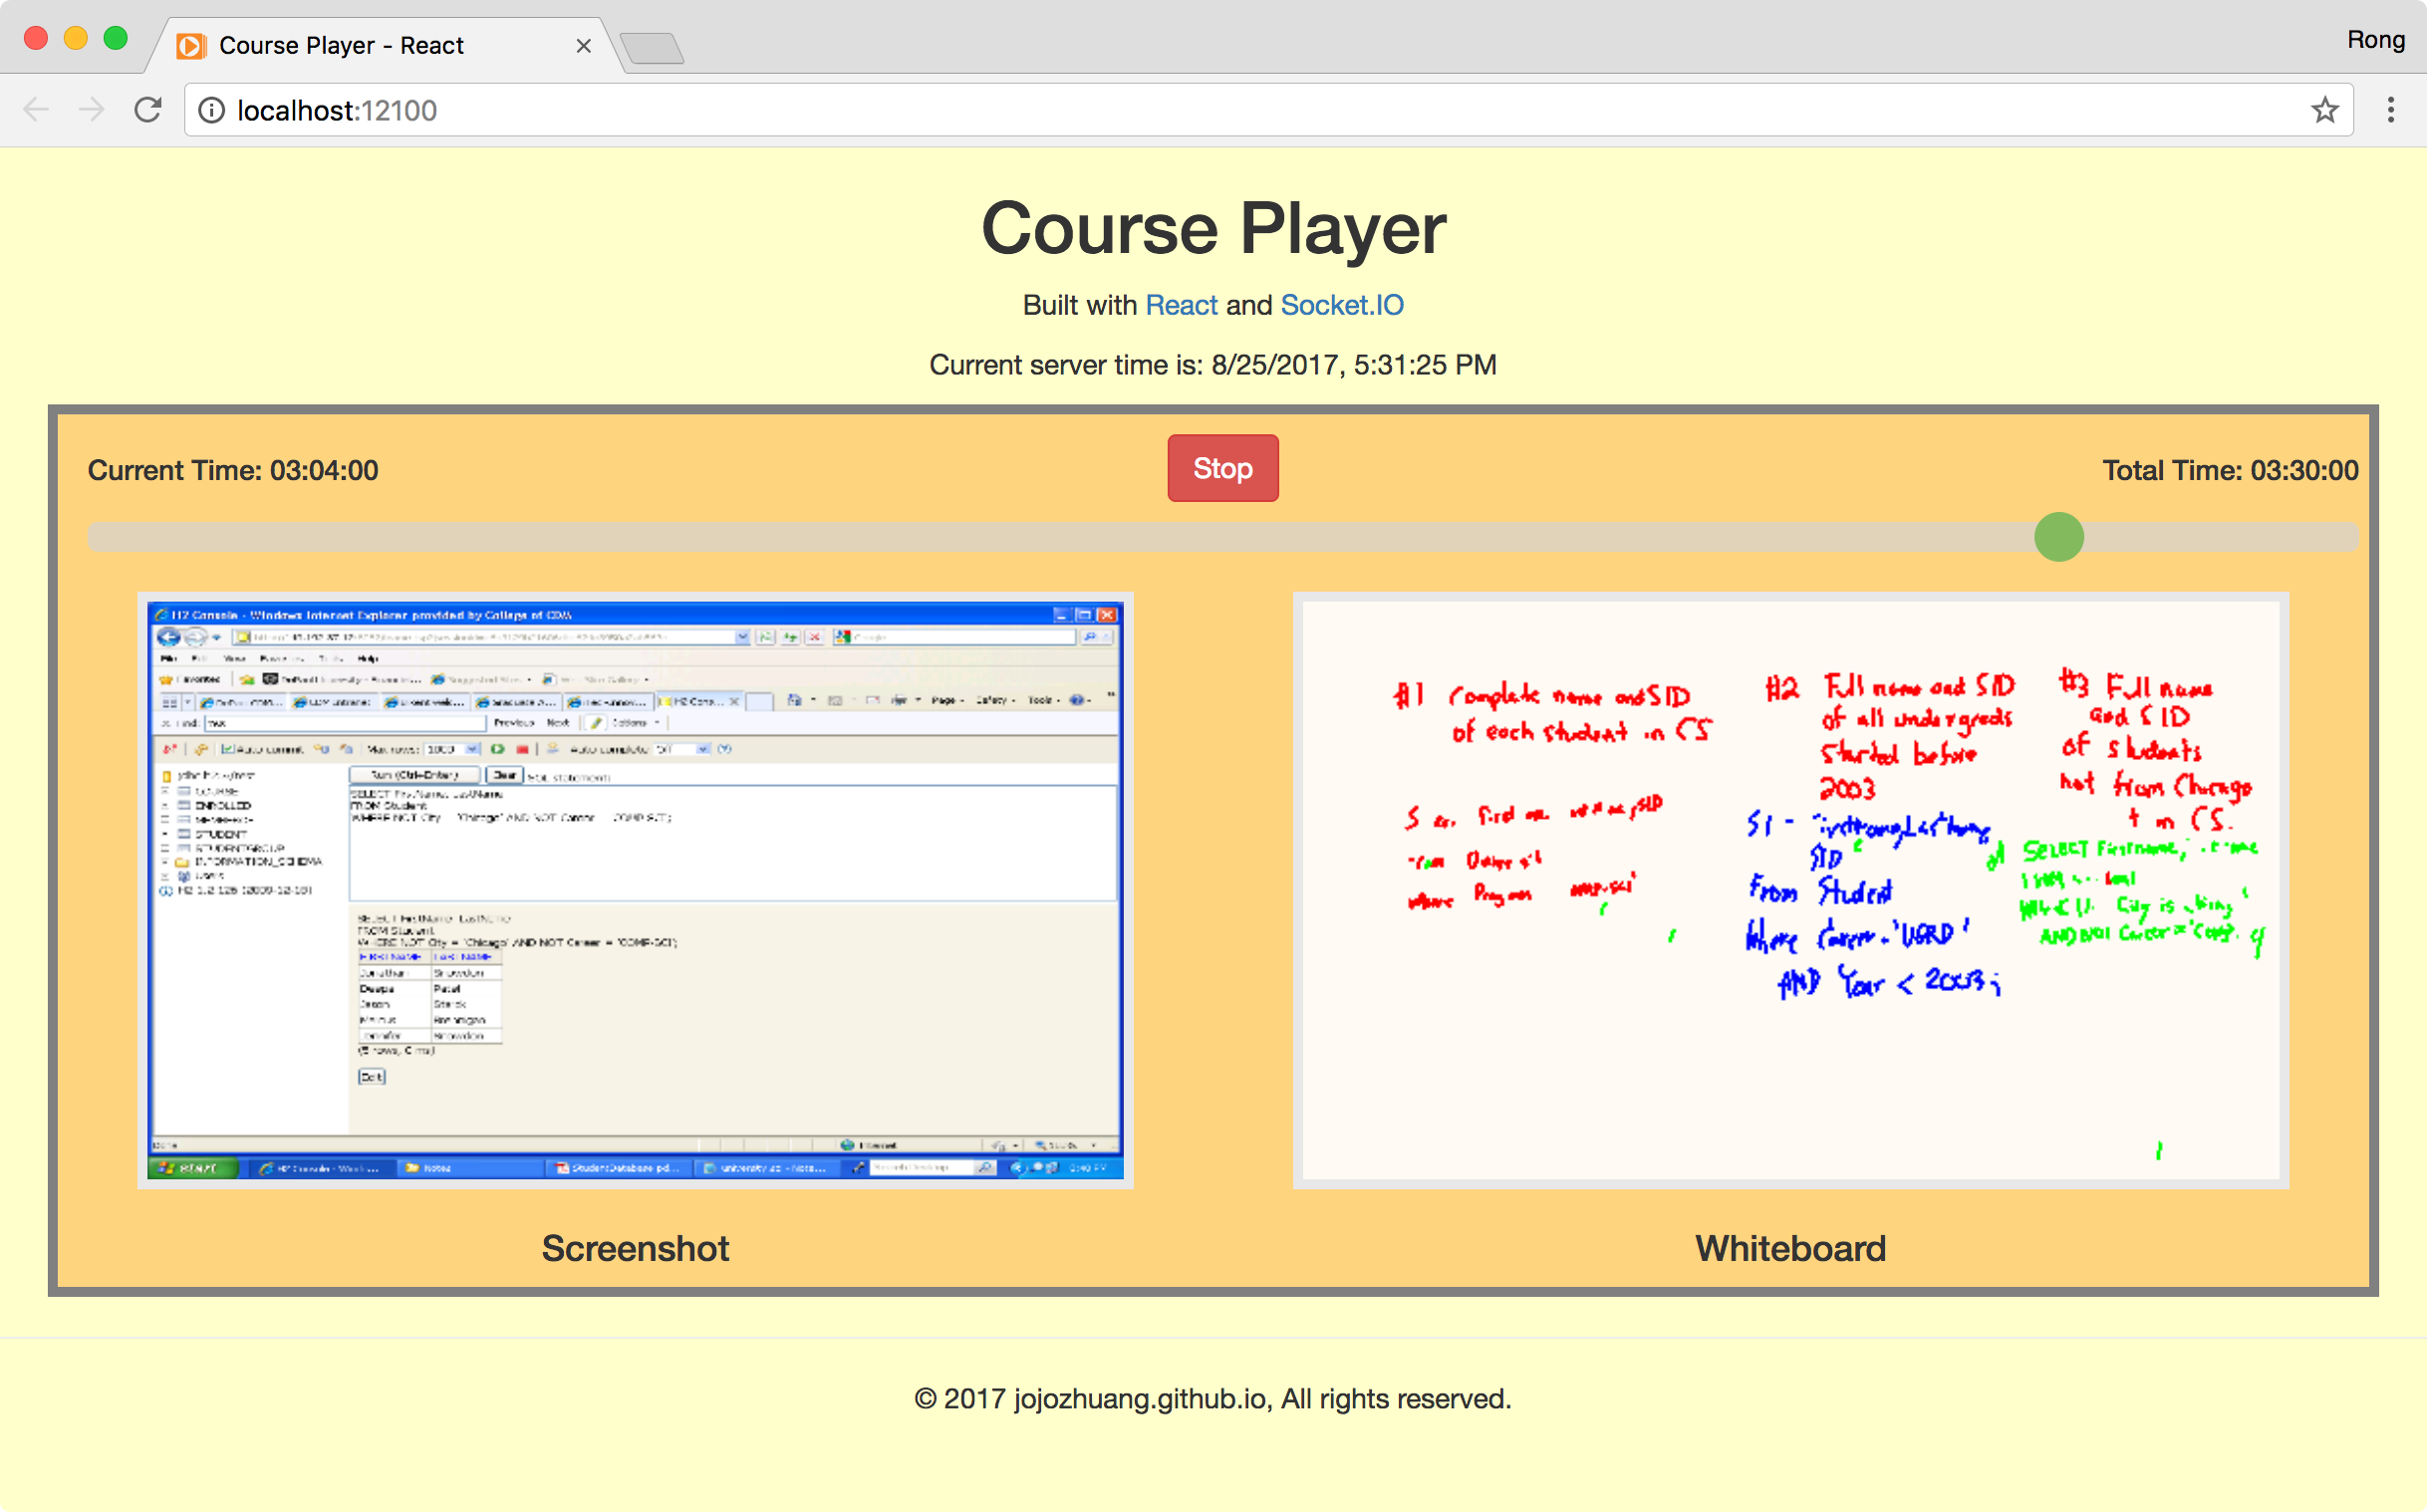Click the macOS yellow minimize button
Image resolution: width=2427 pixels, height=1512 pixels.
coord(76,39)
